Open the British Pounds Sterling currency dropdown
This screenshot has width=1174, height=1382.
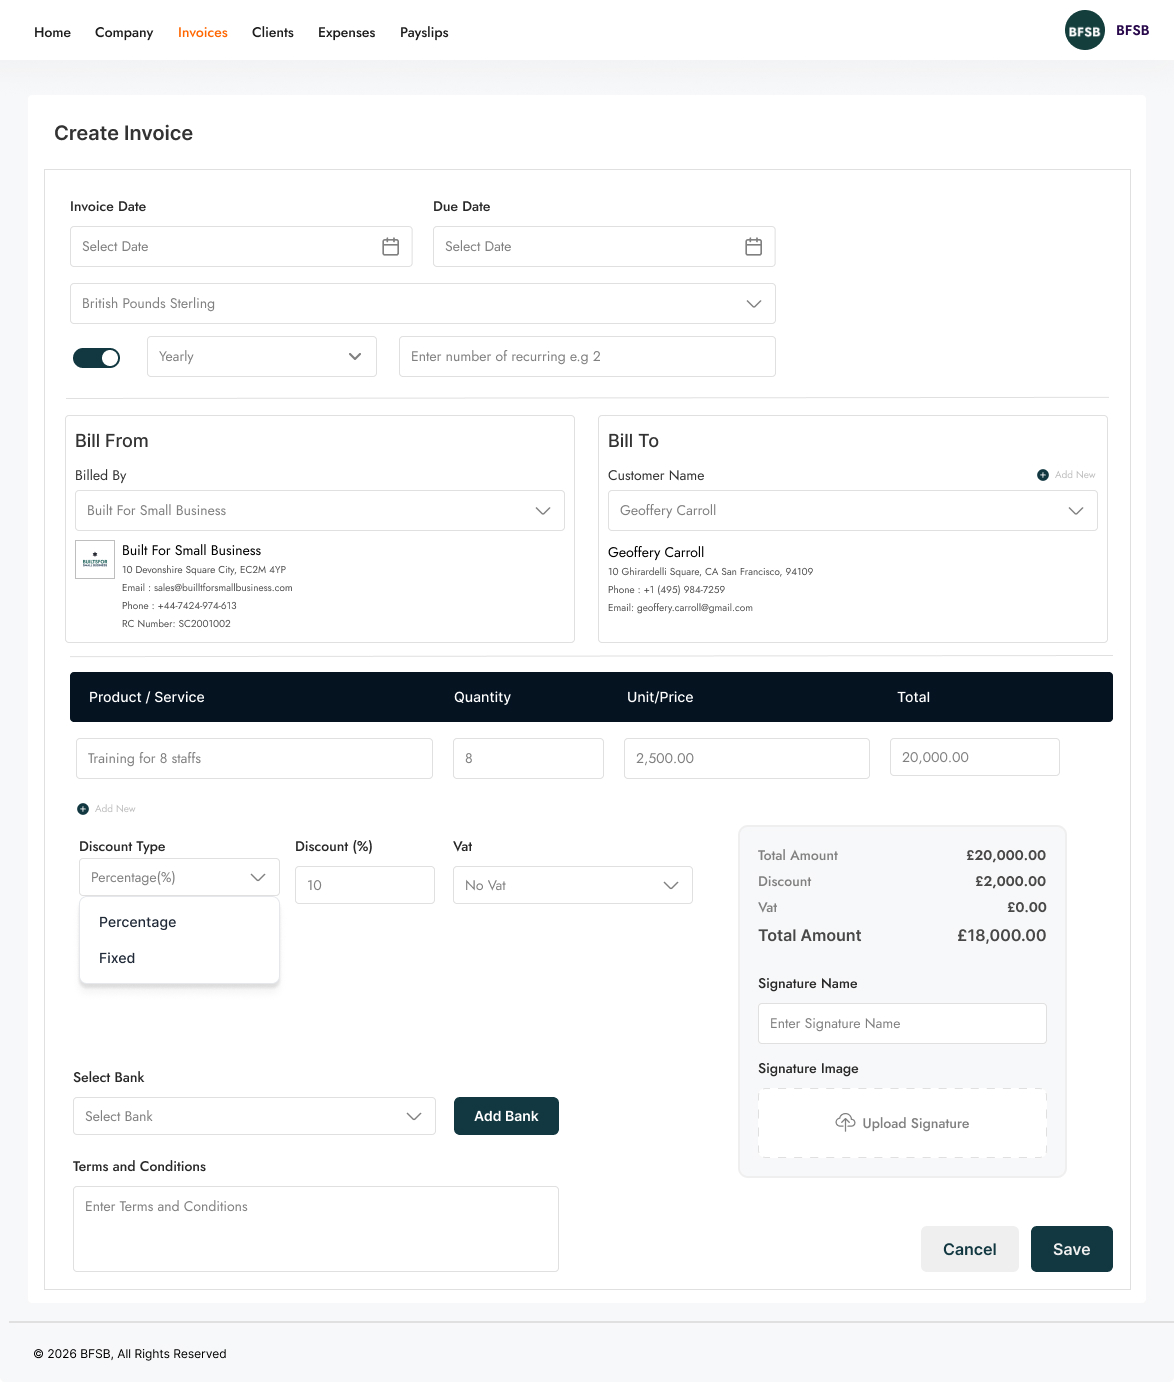tap(423, 303)
